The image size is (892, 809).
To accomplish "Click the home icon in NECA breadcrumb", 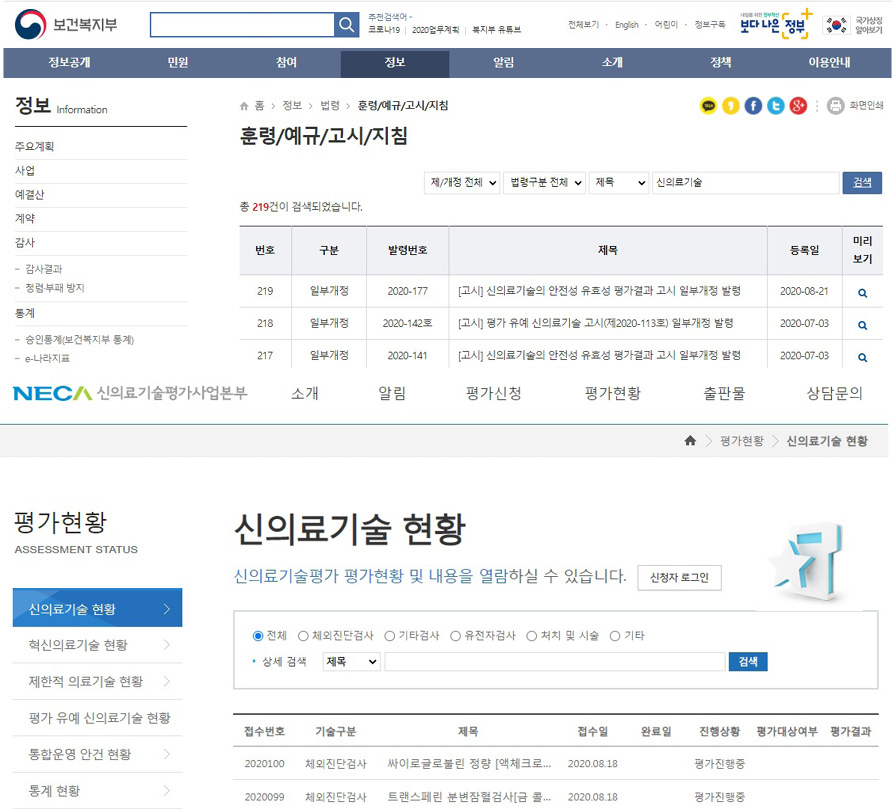I will point(690,441).
